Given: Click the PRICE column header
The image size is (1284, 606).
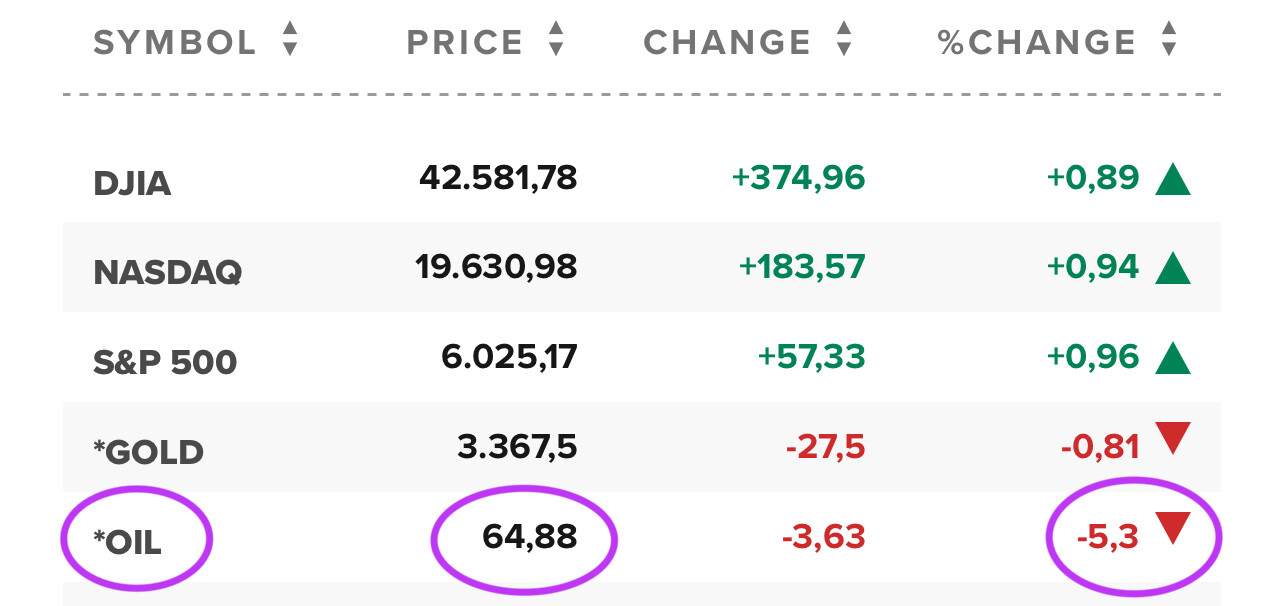Looking at the screenshot, I should point(465,42).
